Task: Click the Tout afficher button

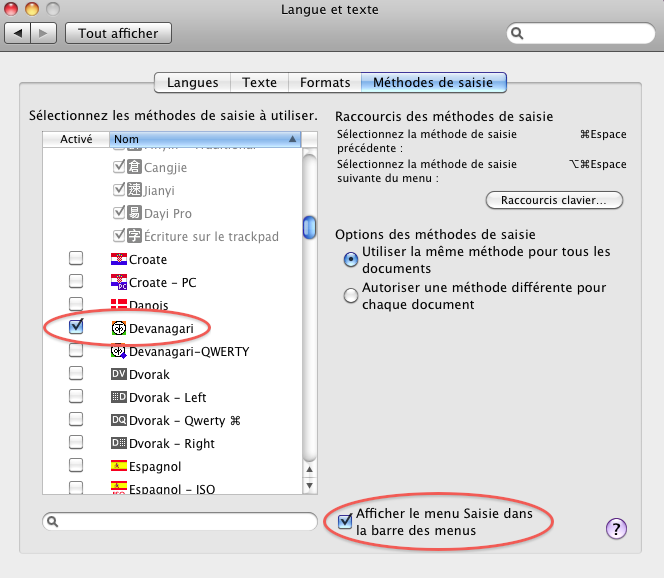Action: pyautogui.click(x=118, y=33)
